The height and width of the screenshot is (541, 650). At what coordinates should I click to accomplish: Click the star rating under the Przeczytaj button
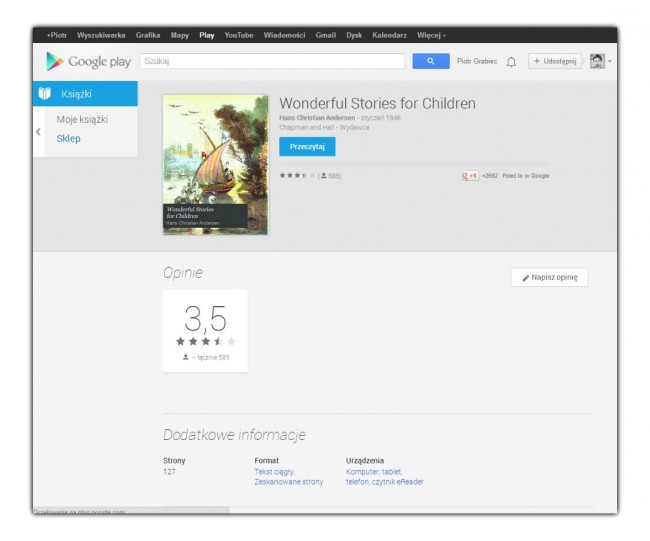click(x=297, y=175)
